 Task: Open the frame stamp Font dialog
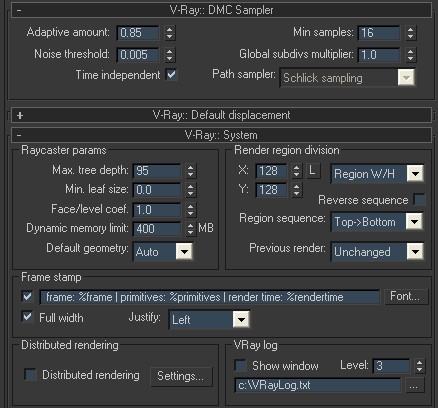(x=406, y=296)
